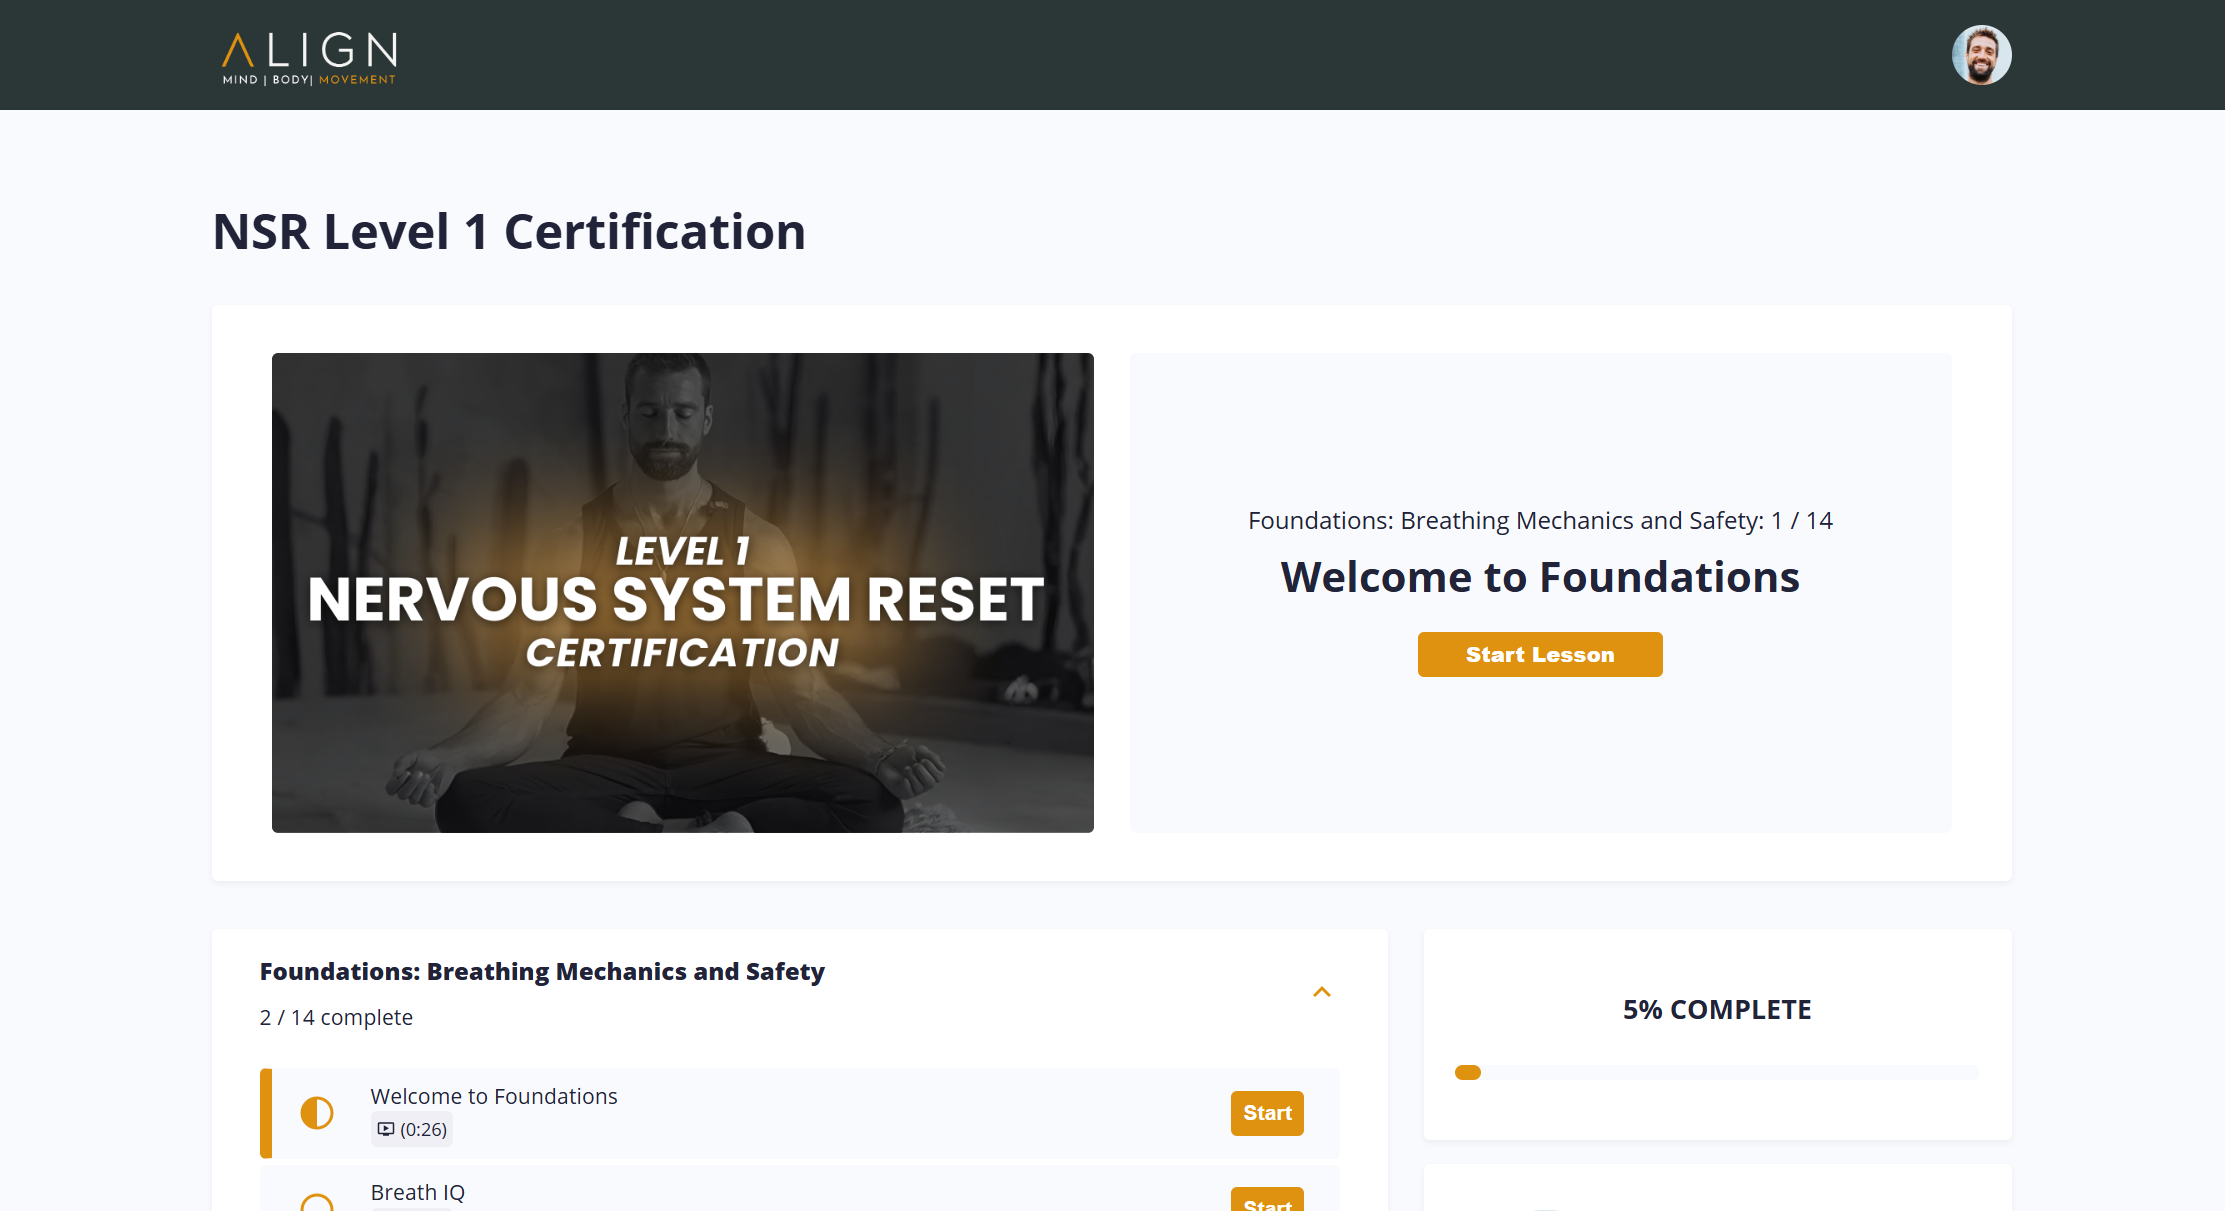Viewport: 2225px width, 1211px height.
Task: Open the user profile avatar menu
Action: (x=1981, y=55)
